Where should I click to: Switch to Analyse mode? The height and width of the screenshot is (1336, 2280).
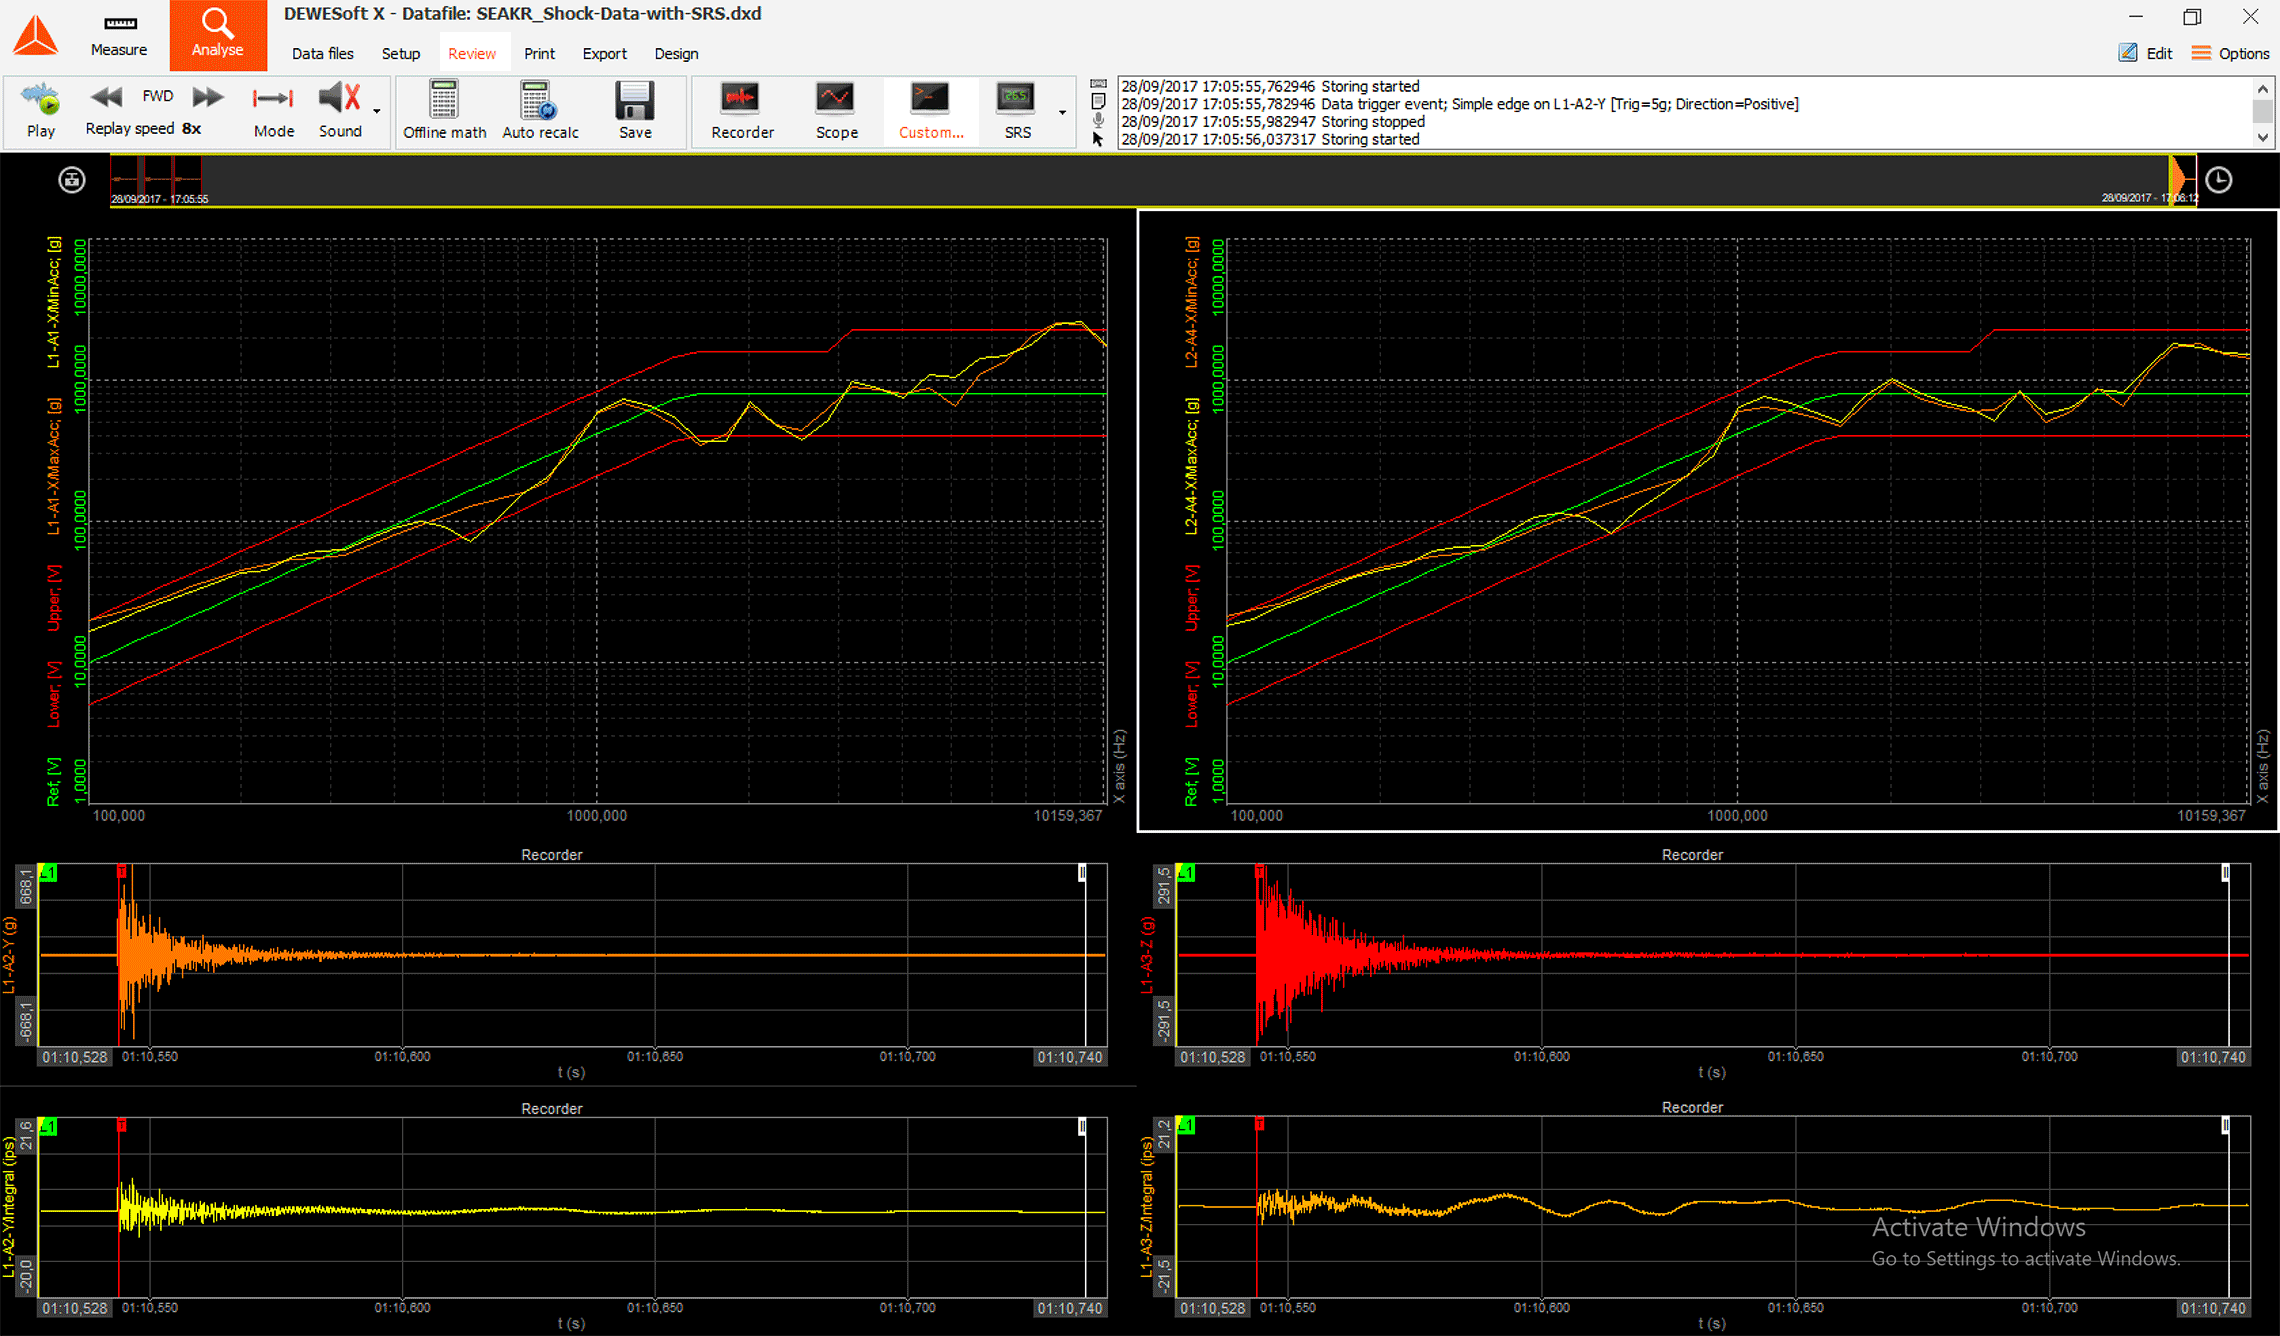pos(218,36)
